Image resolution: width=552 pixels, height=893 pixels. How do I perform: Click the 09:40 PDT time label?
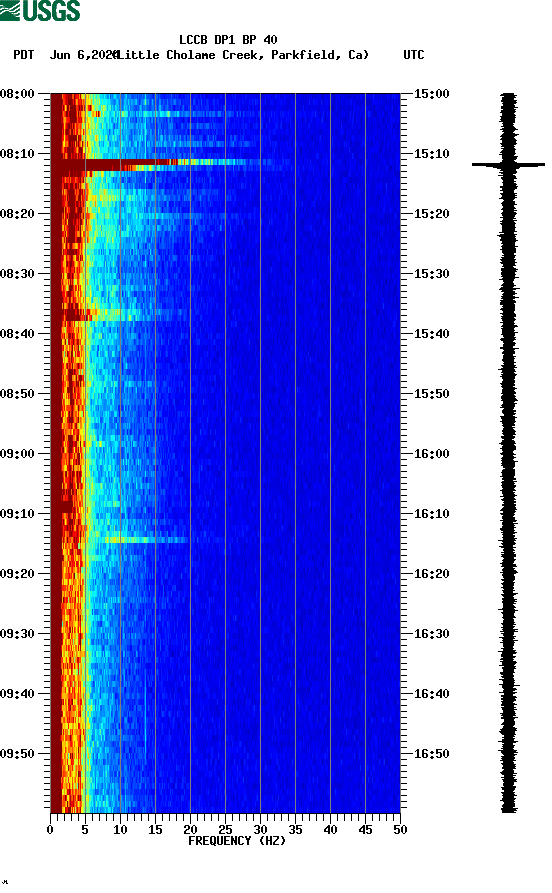(18, 693)
